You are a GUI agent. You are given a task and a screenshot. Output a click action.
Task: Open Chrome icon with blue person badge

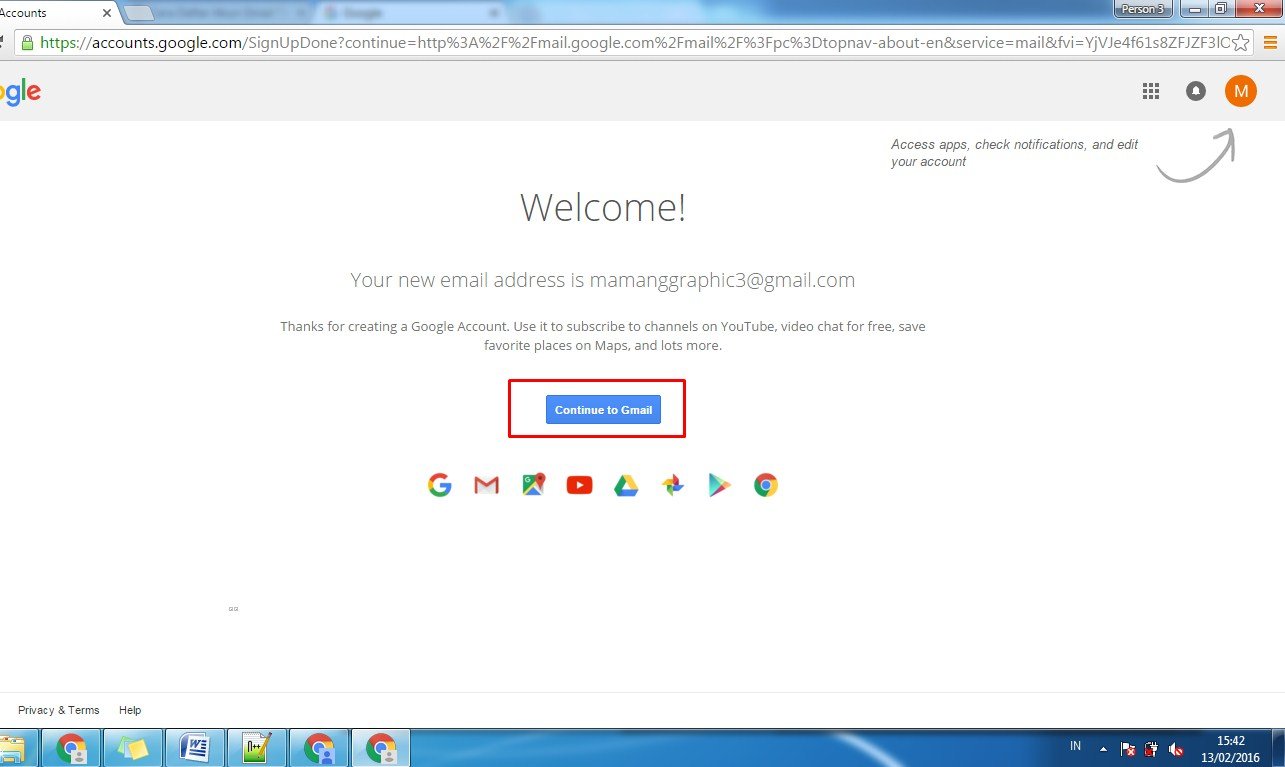coord(319,748)
